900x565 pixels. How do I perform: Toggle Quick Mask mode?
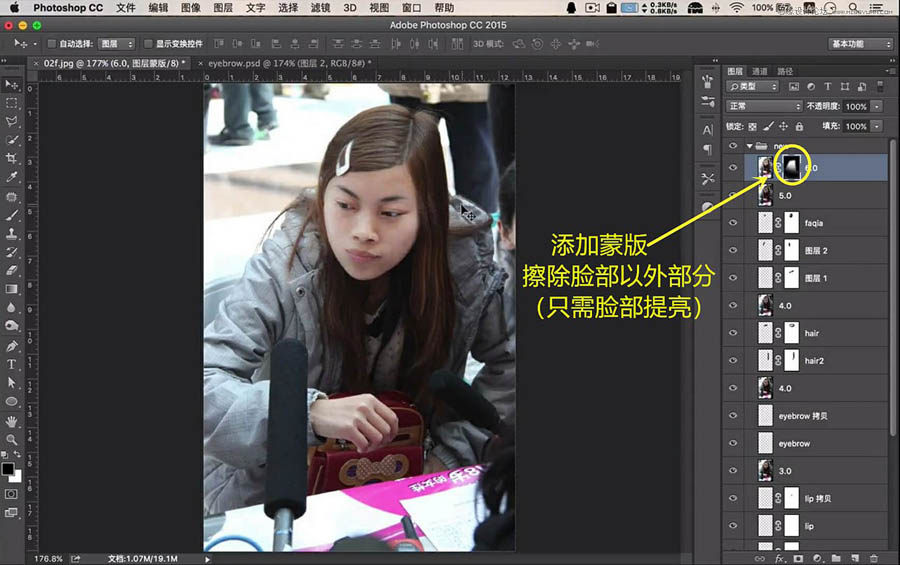click(x=11, y=494)
